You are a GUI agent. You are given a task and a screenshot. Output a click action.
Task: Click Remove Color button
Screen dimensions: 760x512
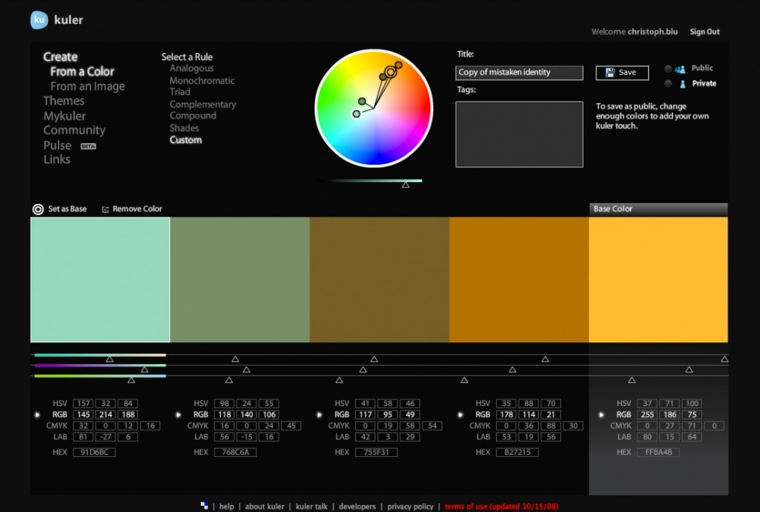coord(132,209)
